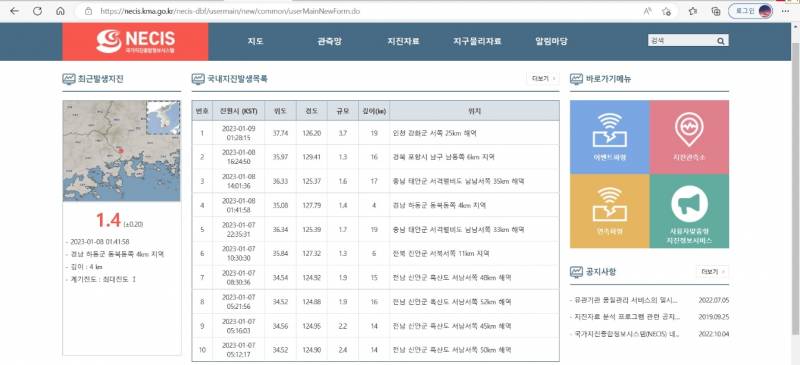The height and width of the screenshot is (365, 800).
Task: Select row 전북 진안군 서북서쪽 11km 지역
Action: tap(376, 254)
